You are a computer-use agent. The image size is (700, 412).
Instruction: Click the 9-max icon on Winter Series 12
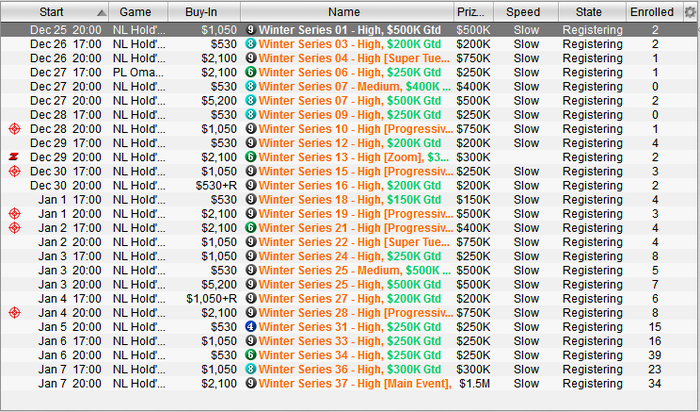(251, 143)
